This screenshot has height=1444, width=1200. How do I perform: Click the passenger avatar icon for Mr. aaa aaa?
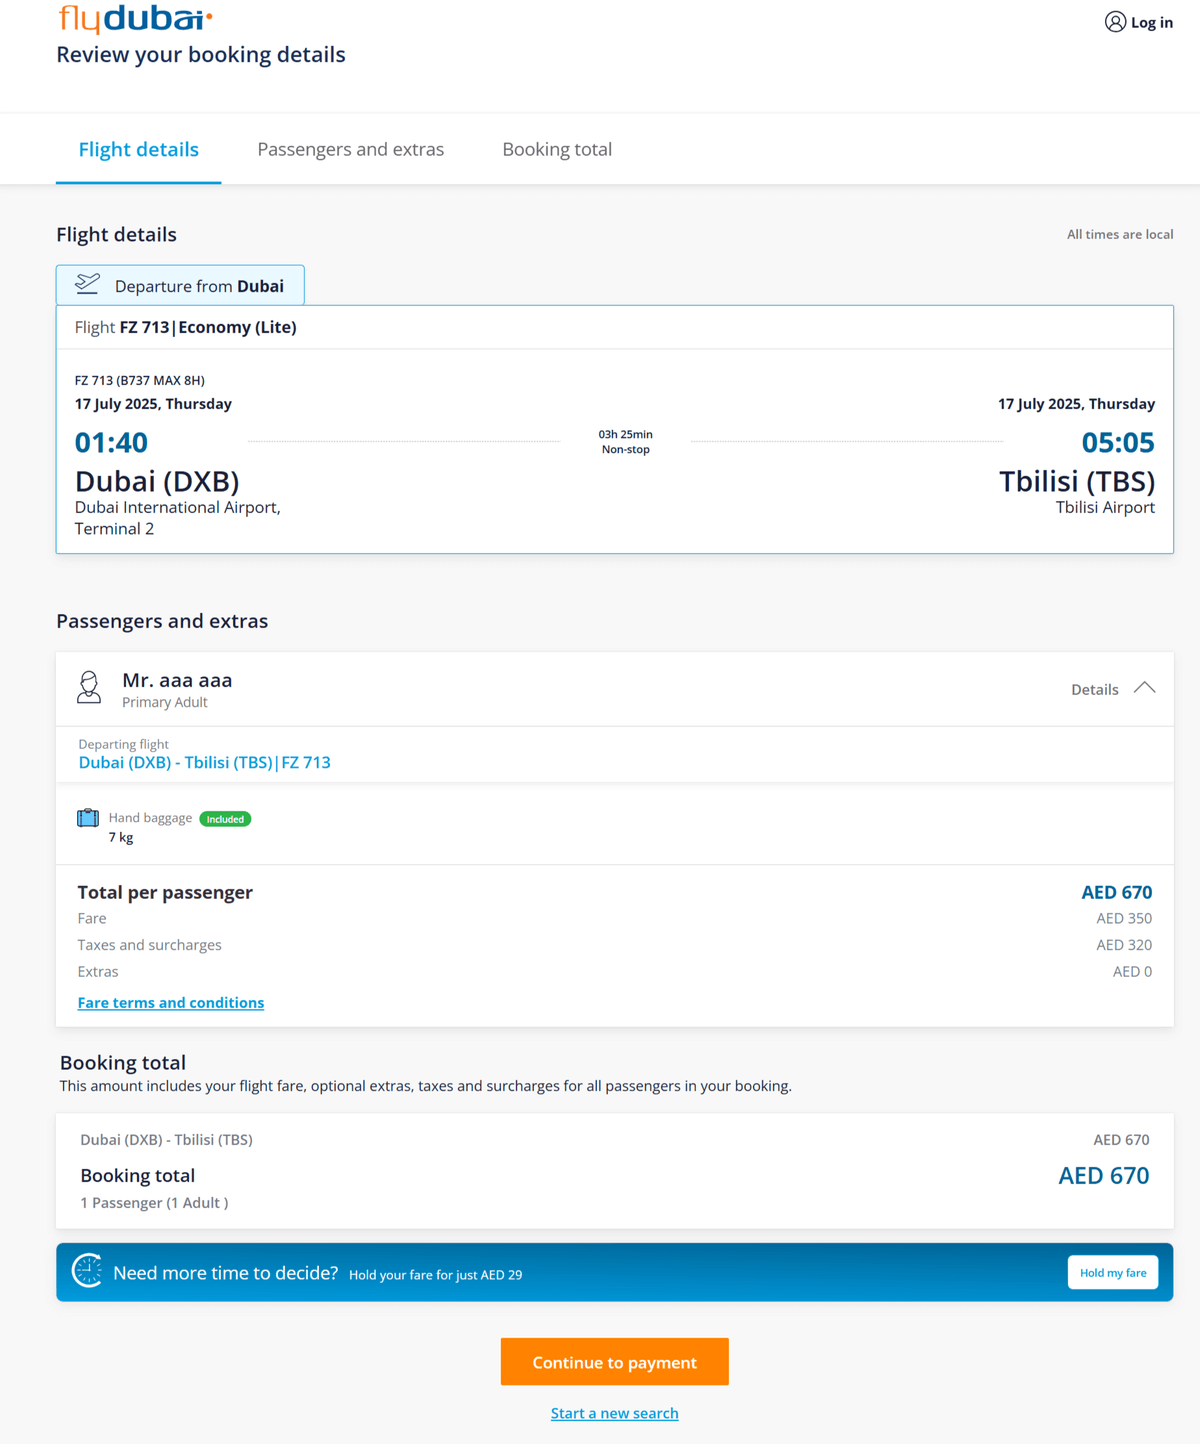click(x=89, y=688)
